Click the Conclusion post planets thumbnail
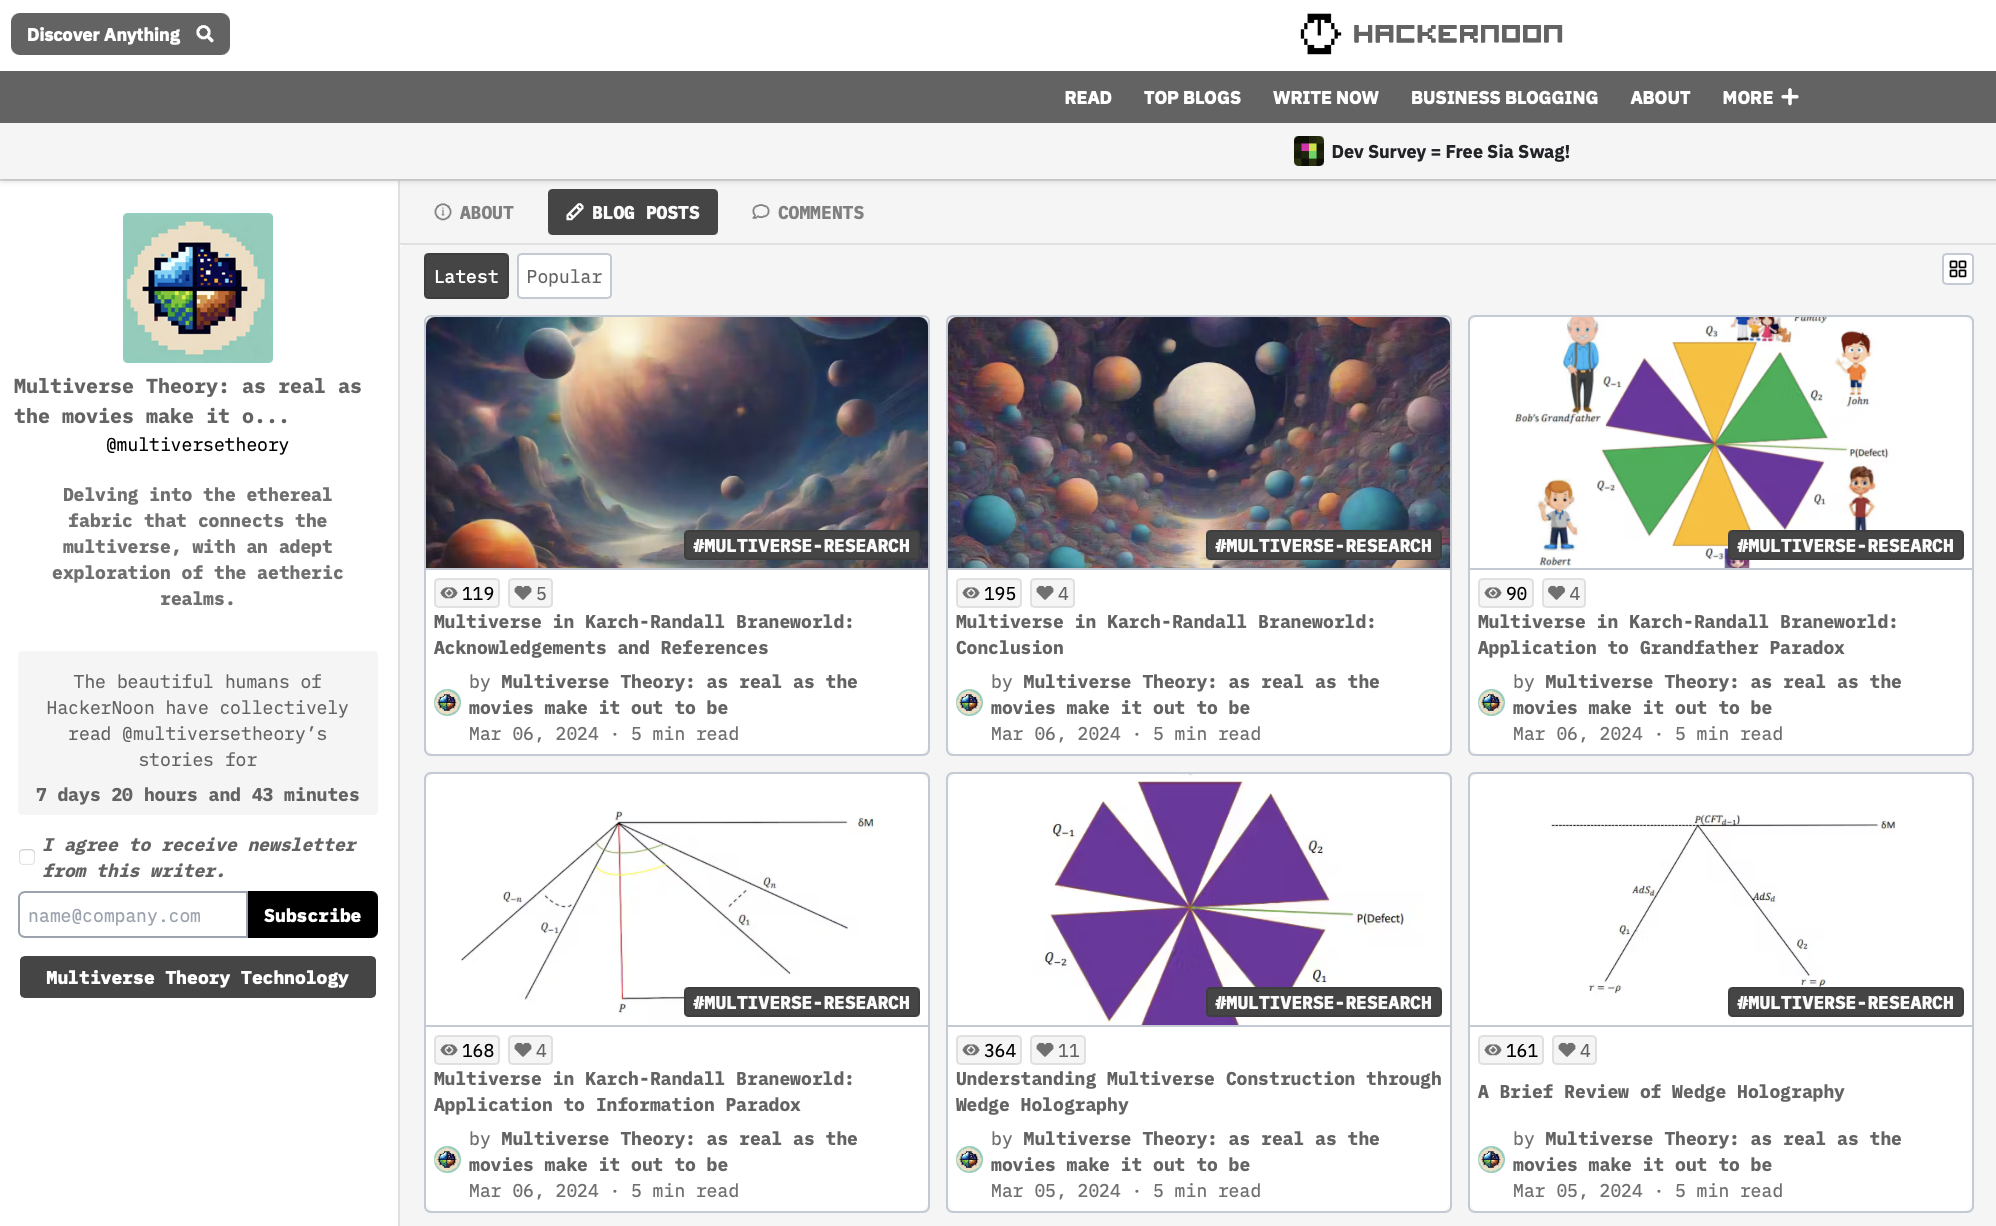Image resolution: width=1996 pixels, height=1226 pixels. [x=1199, y=443]
